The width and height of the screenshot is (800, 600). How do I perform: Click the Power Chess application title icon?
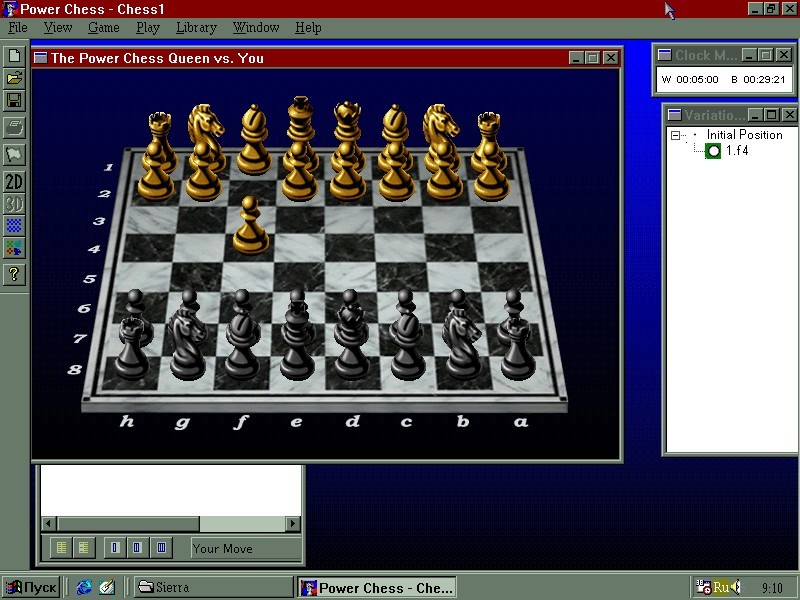pyautogui.click(x=10, y=9)
